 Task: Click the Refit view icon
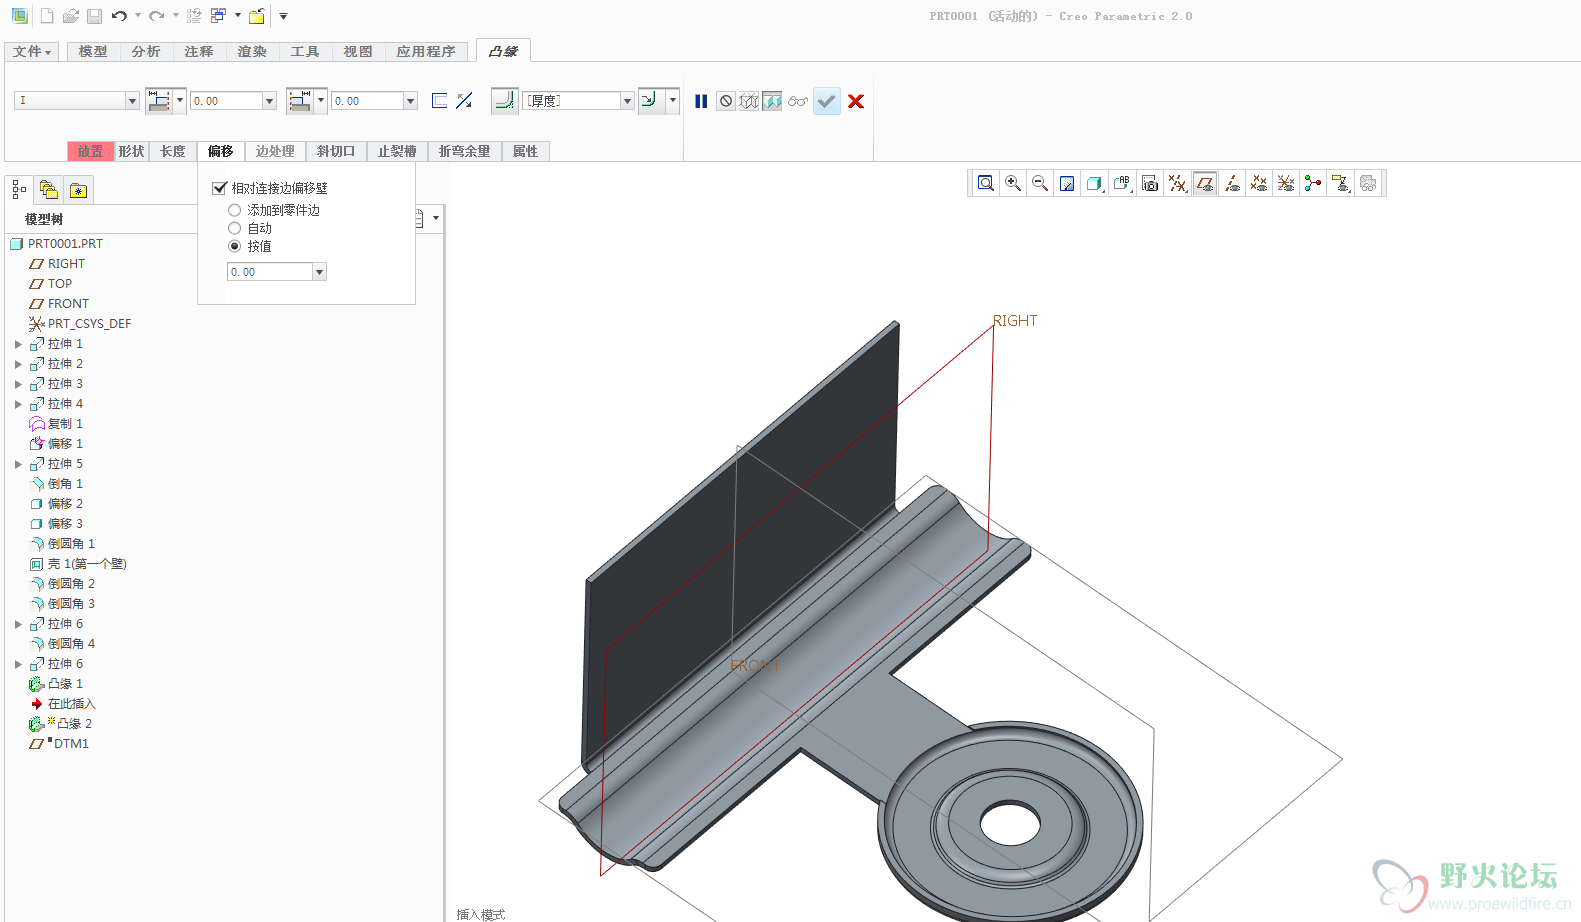click(x=986, y=183)
